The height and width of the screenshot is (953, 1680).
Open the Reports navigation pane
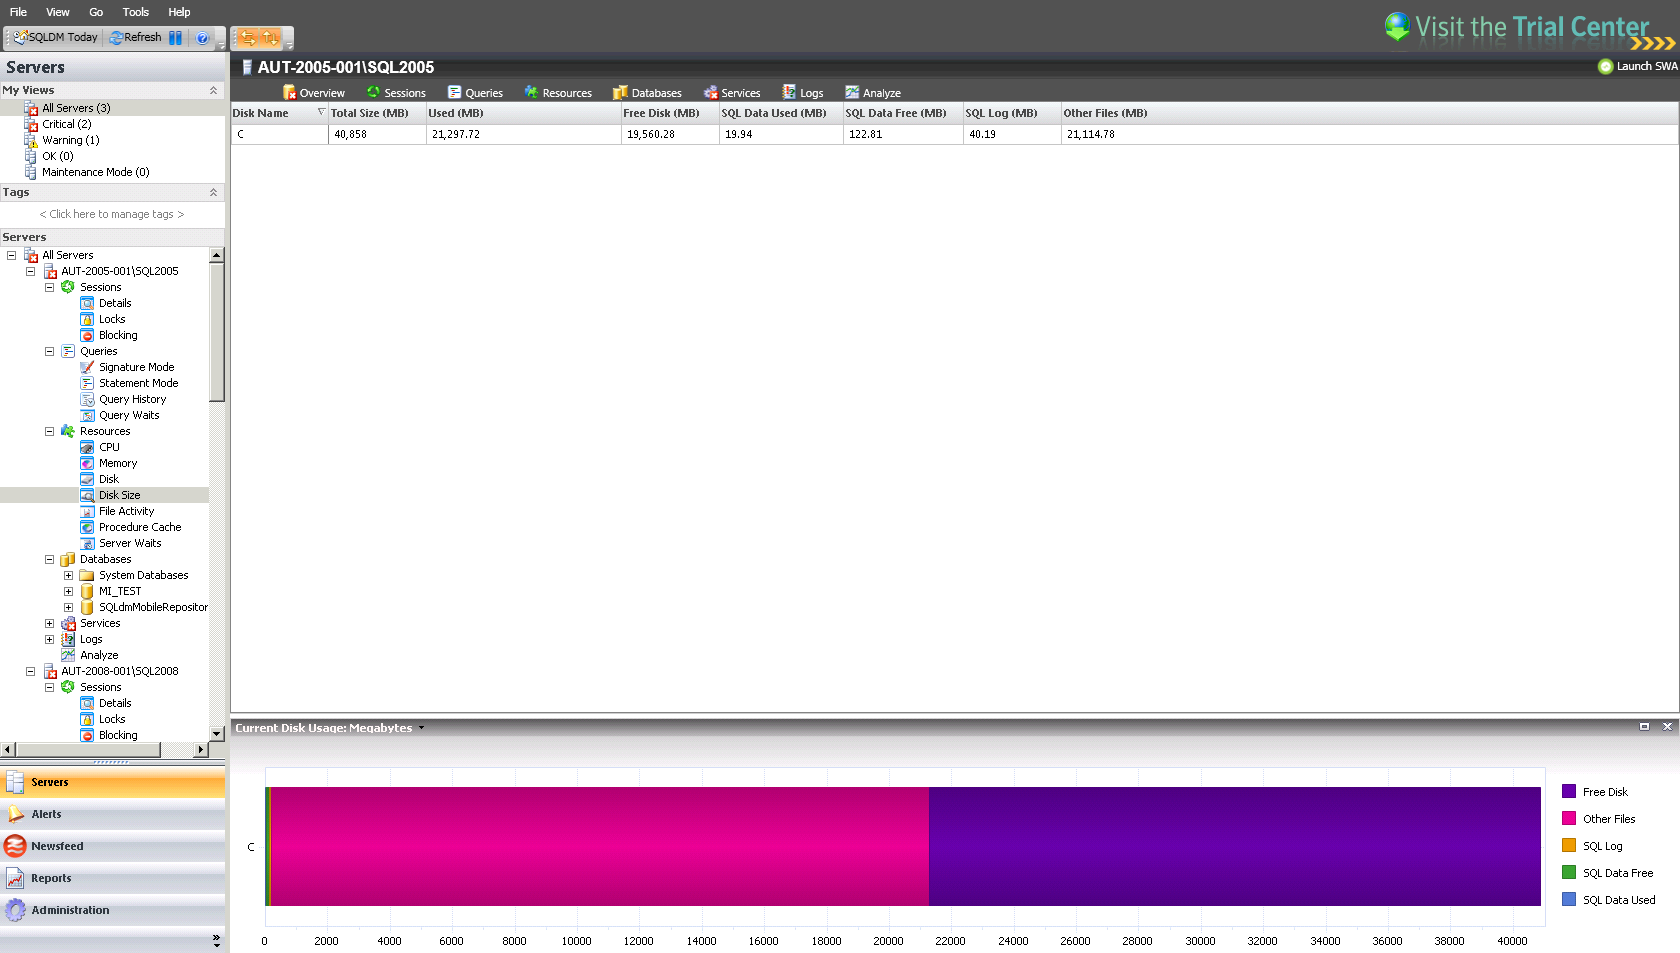pyautogui.click(x=112, y=878)
